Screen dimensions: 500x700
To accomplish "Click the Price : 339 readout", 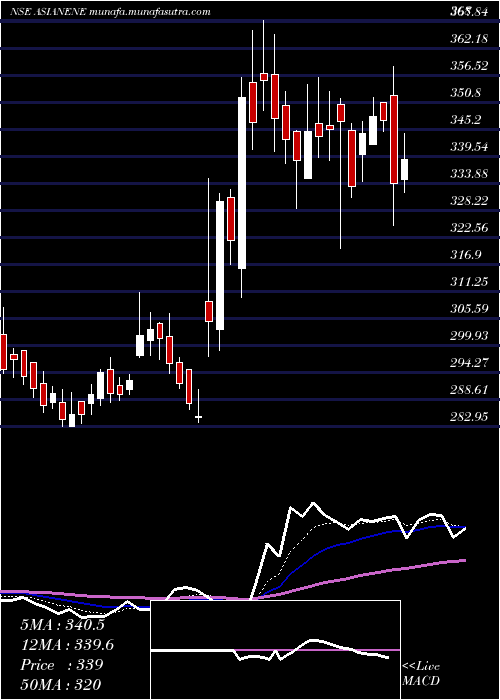I will [62, 665].
